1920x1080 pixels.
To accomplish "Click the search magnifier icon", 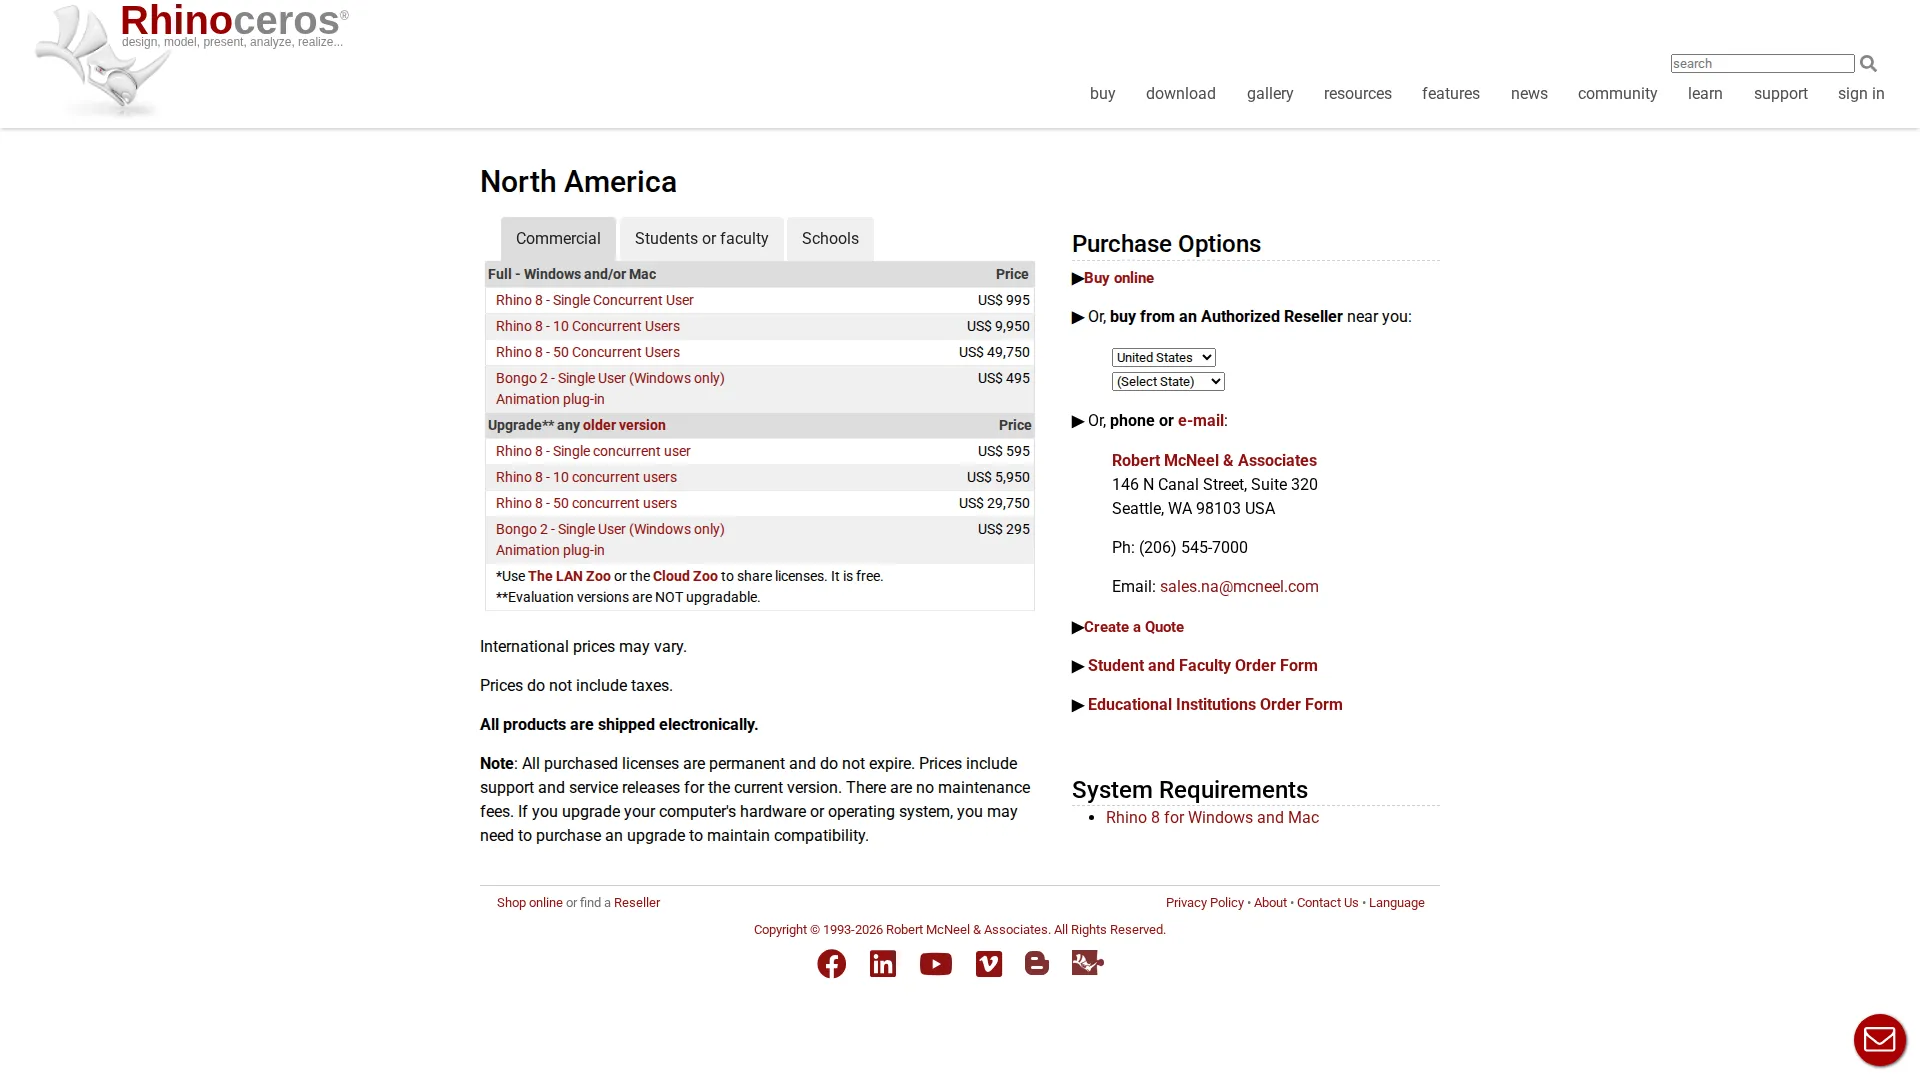I will coord(1868,63).
